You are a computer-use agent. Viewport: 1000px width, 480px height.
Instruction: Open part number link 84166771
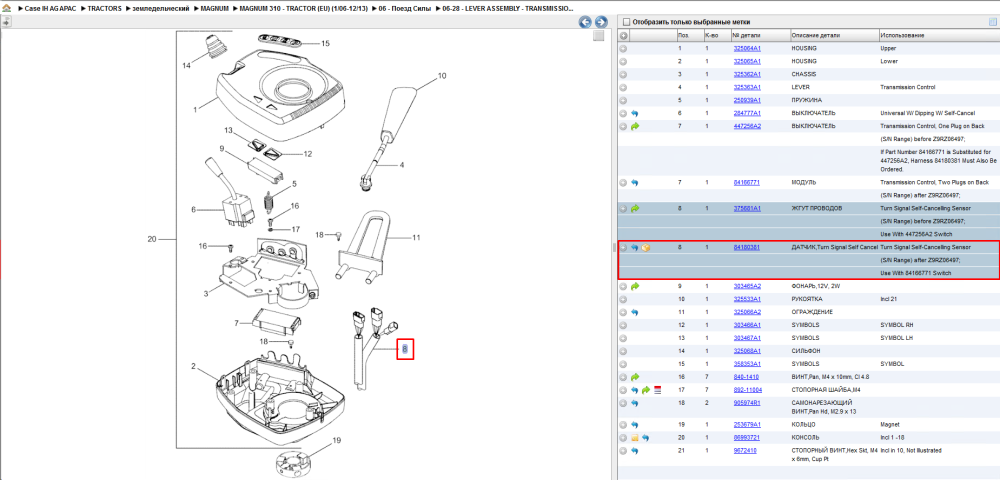(x=746, y=182)
